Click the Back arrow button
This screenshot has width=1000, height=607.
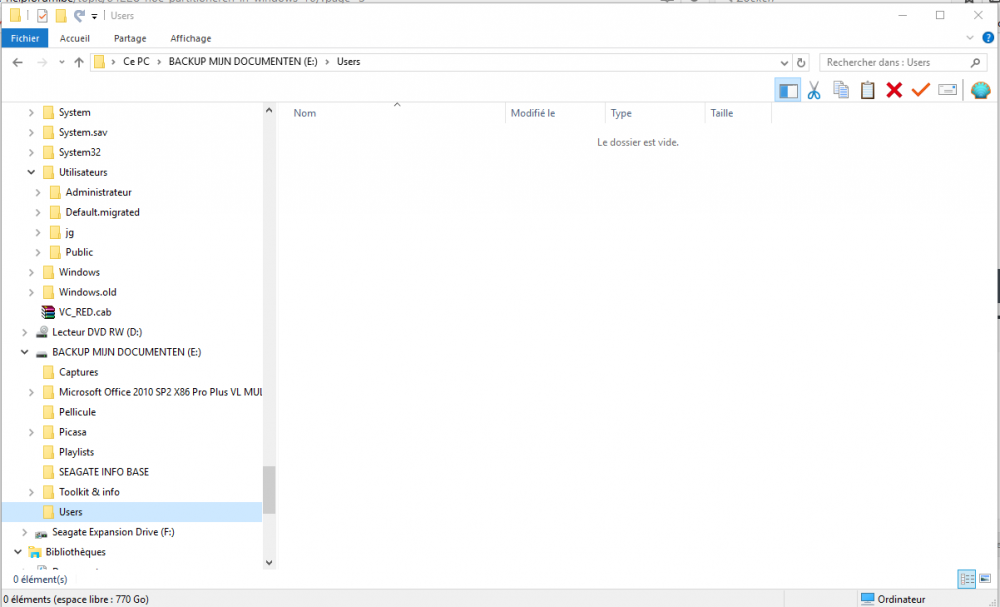(x=18, y=62)
